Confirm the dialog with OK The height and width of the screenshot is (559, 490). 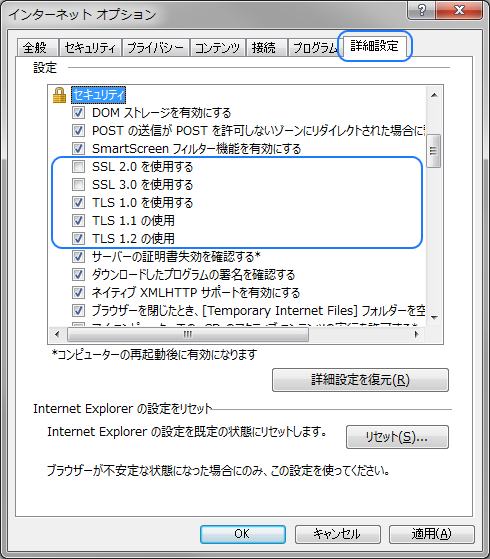(x=243, y=534)
